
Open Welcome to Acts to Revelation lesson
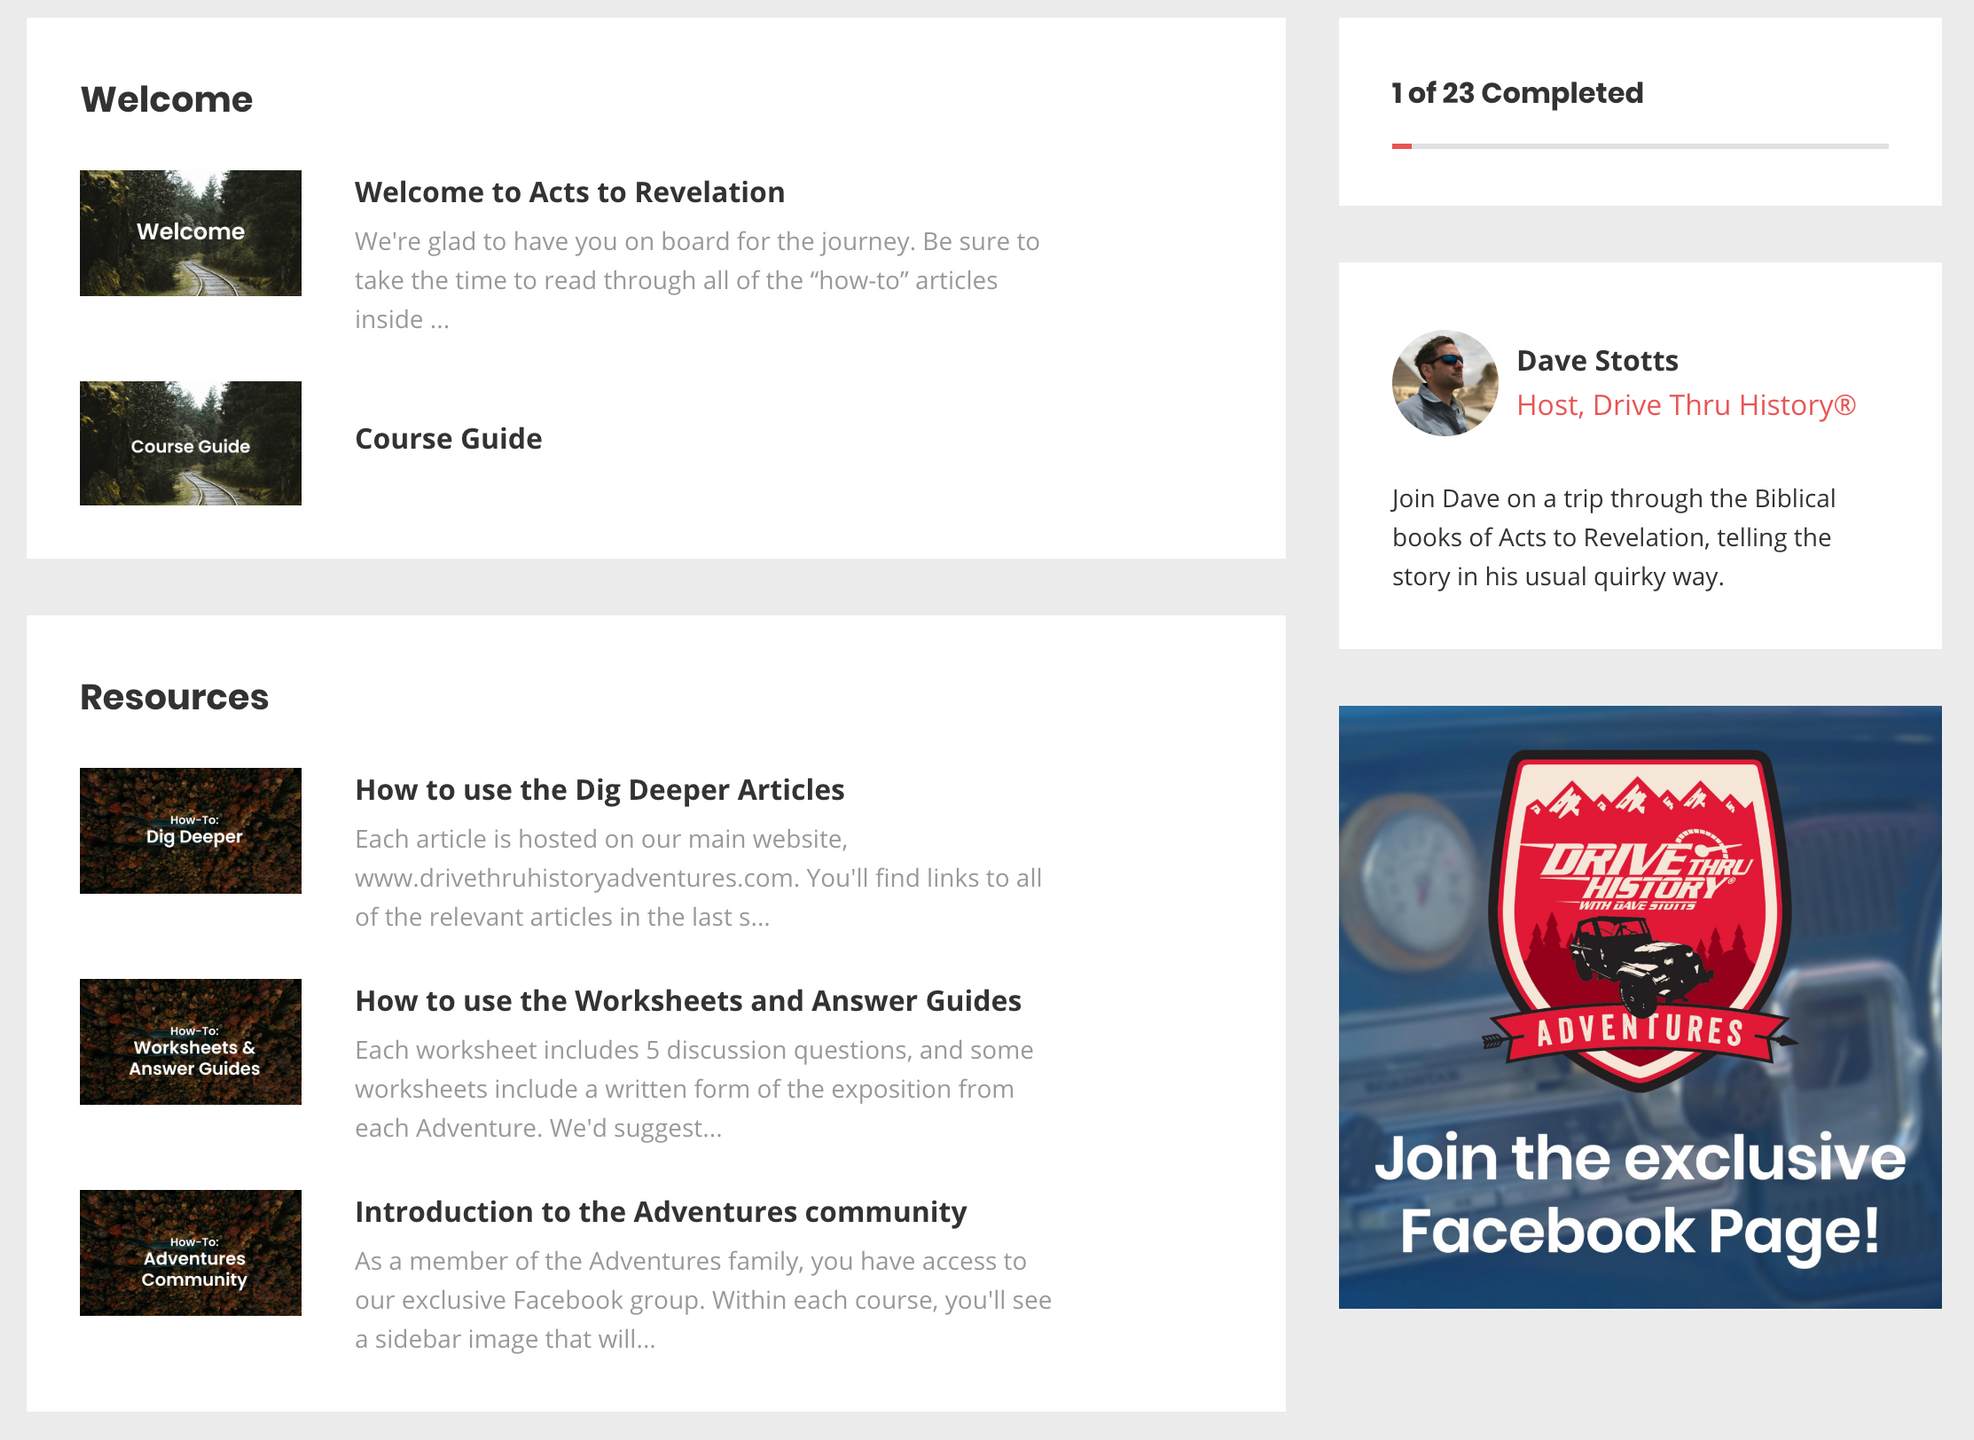point(569,192)
